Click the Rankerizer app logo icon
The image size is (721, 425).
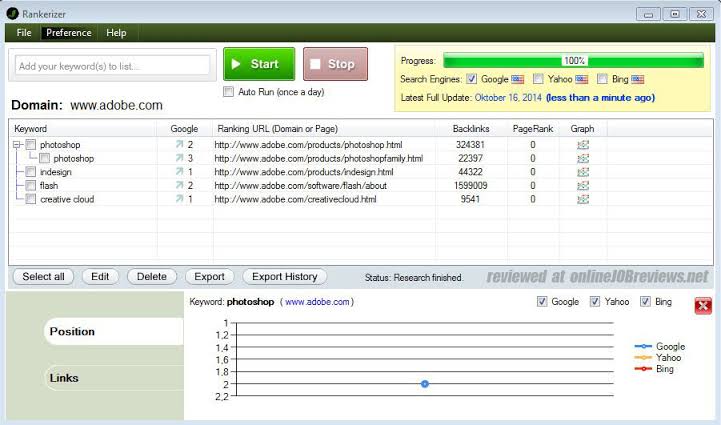tap(12, 14)
